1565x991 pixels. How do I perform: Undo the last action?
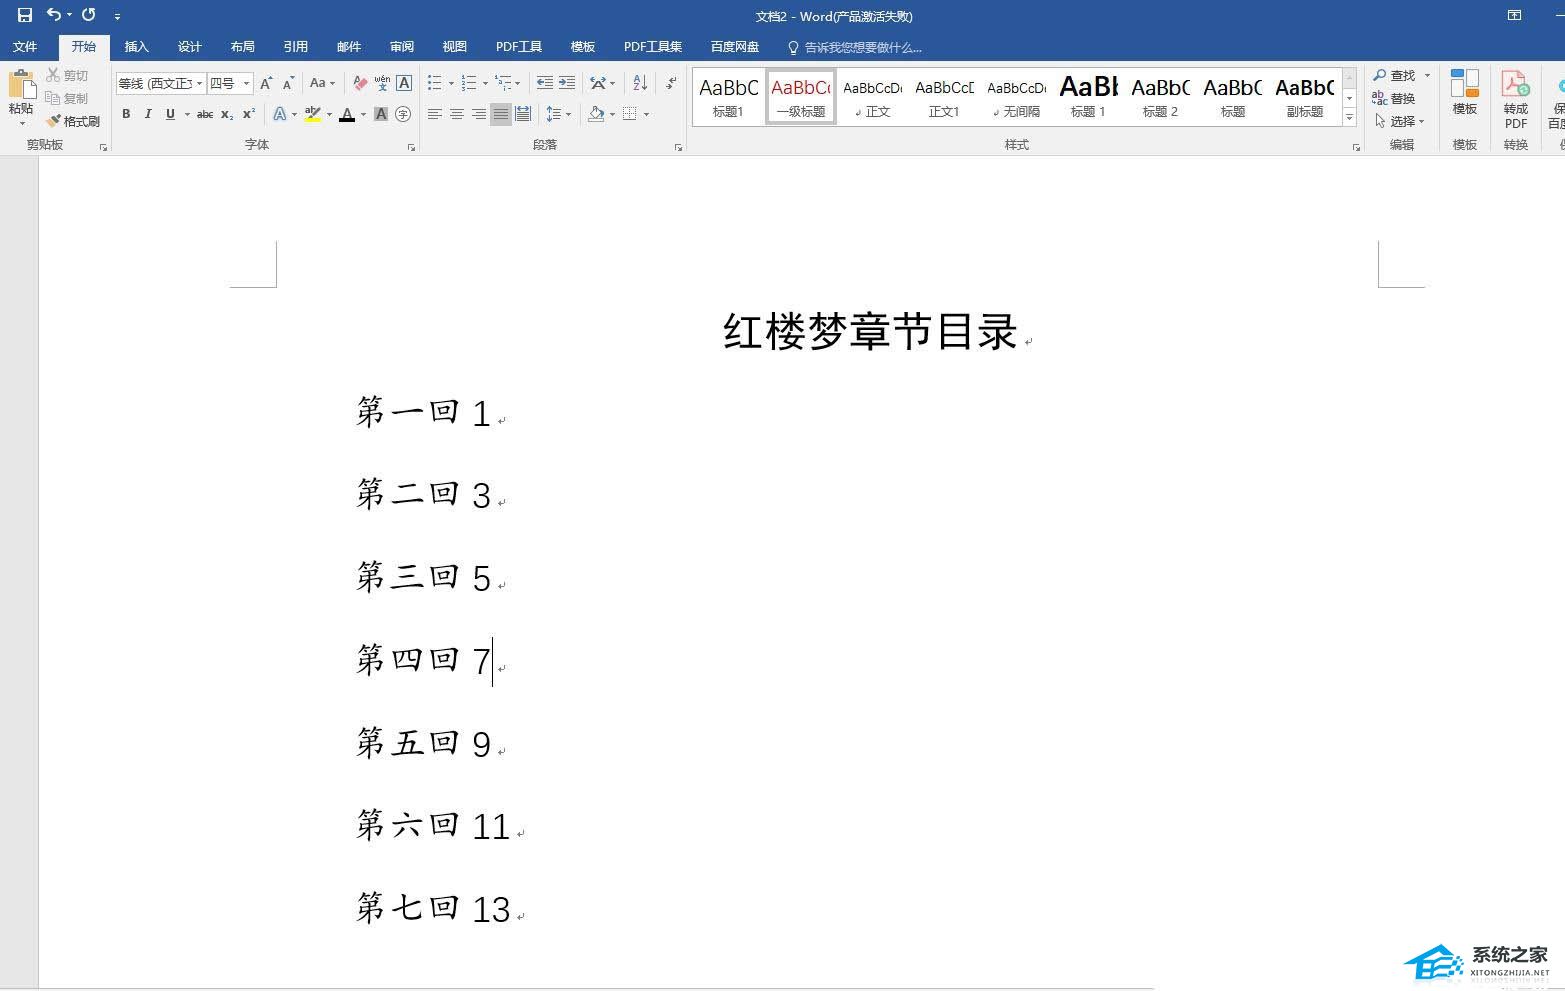pos(53,15)
